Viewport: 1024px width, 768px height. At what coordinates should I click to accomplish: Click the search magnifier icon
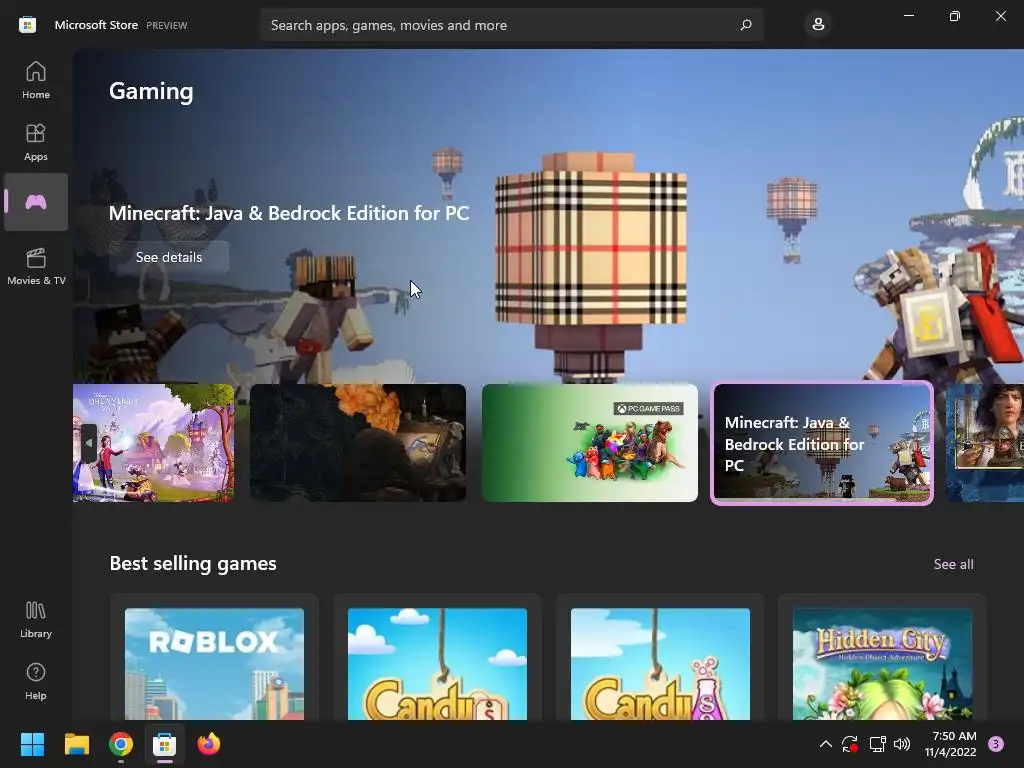(746, 25)
